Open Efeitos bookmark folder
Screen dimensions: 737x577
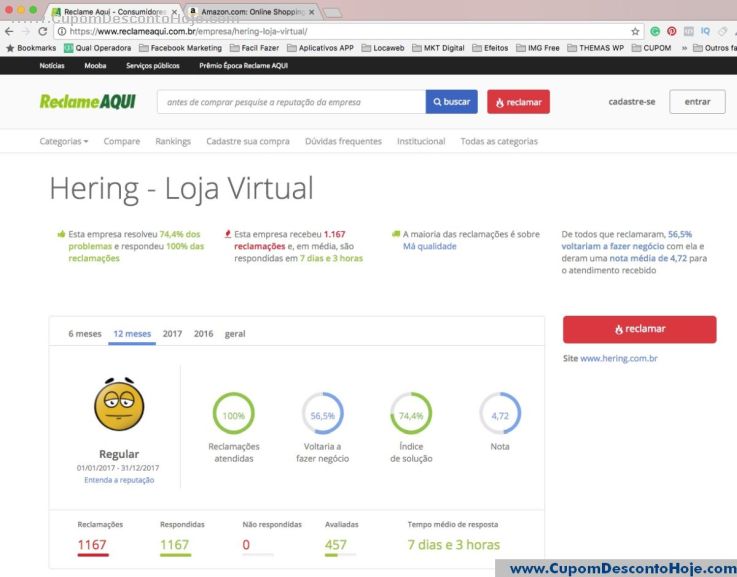point(490,48)
